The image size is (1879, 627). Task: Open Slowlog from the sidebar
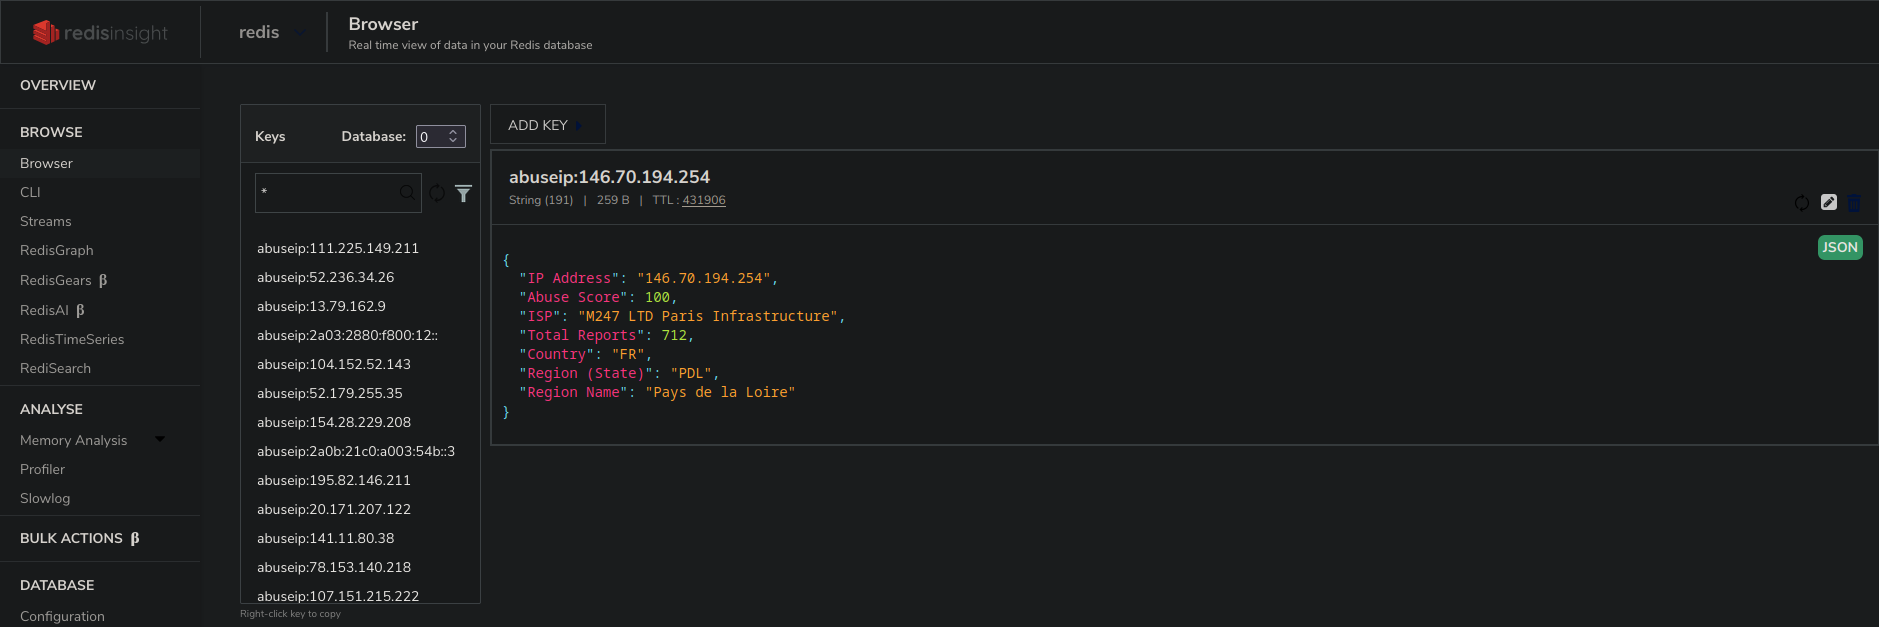point(45,498)
